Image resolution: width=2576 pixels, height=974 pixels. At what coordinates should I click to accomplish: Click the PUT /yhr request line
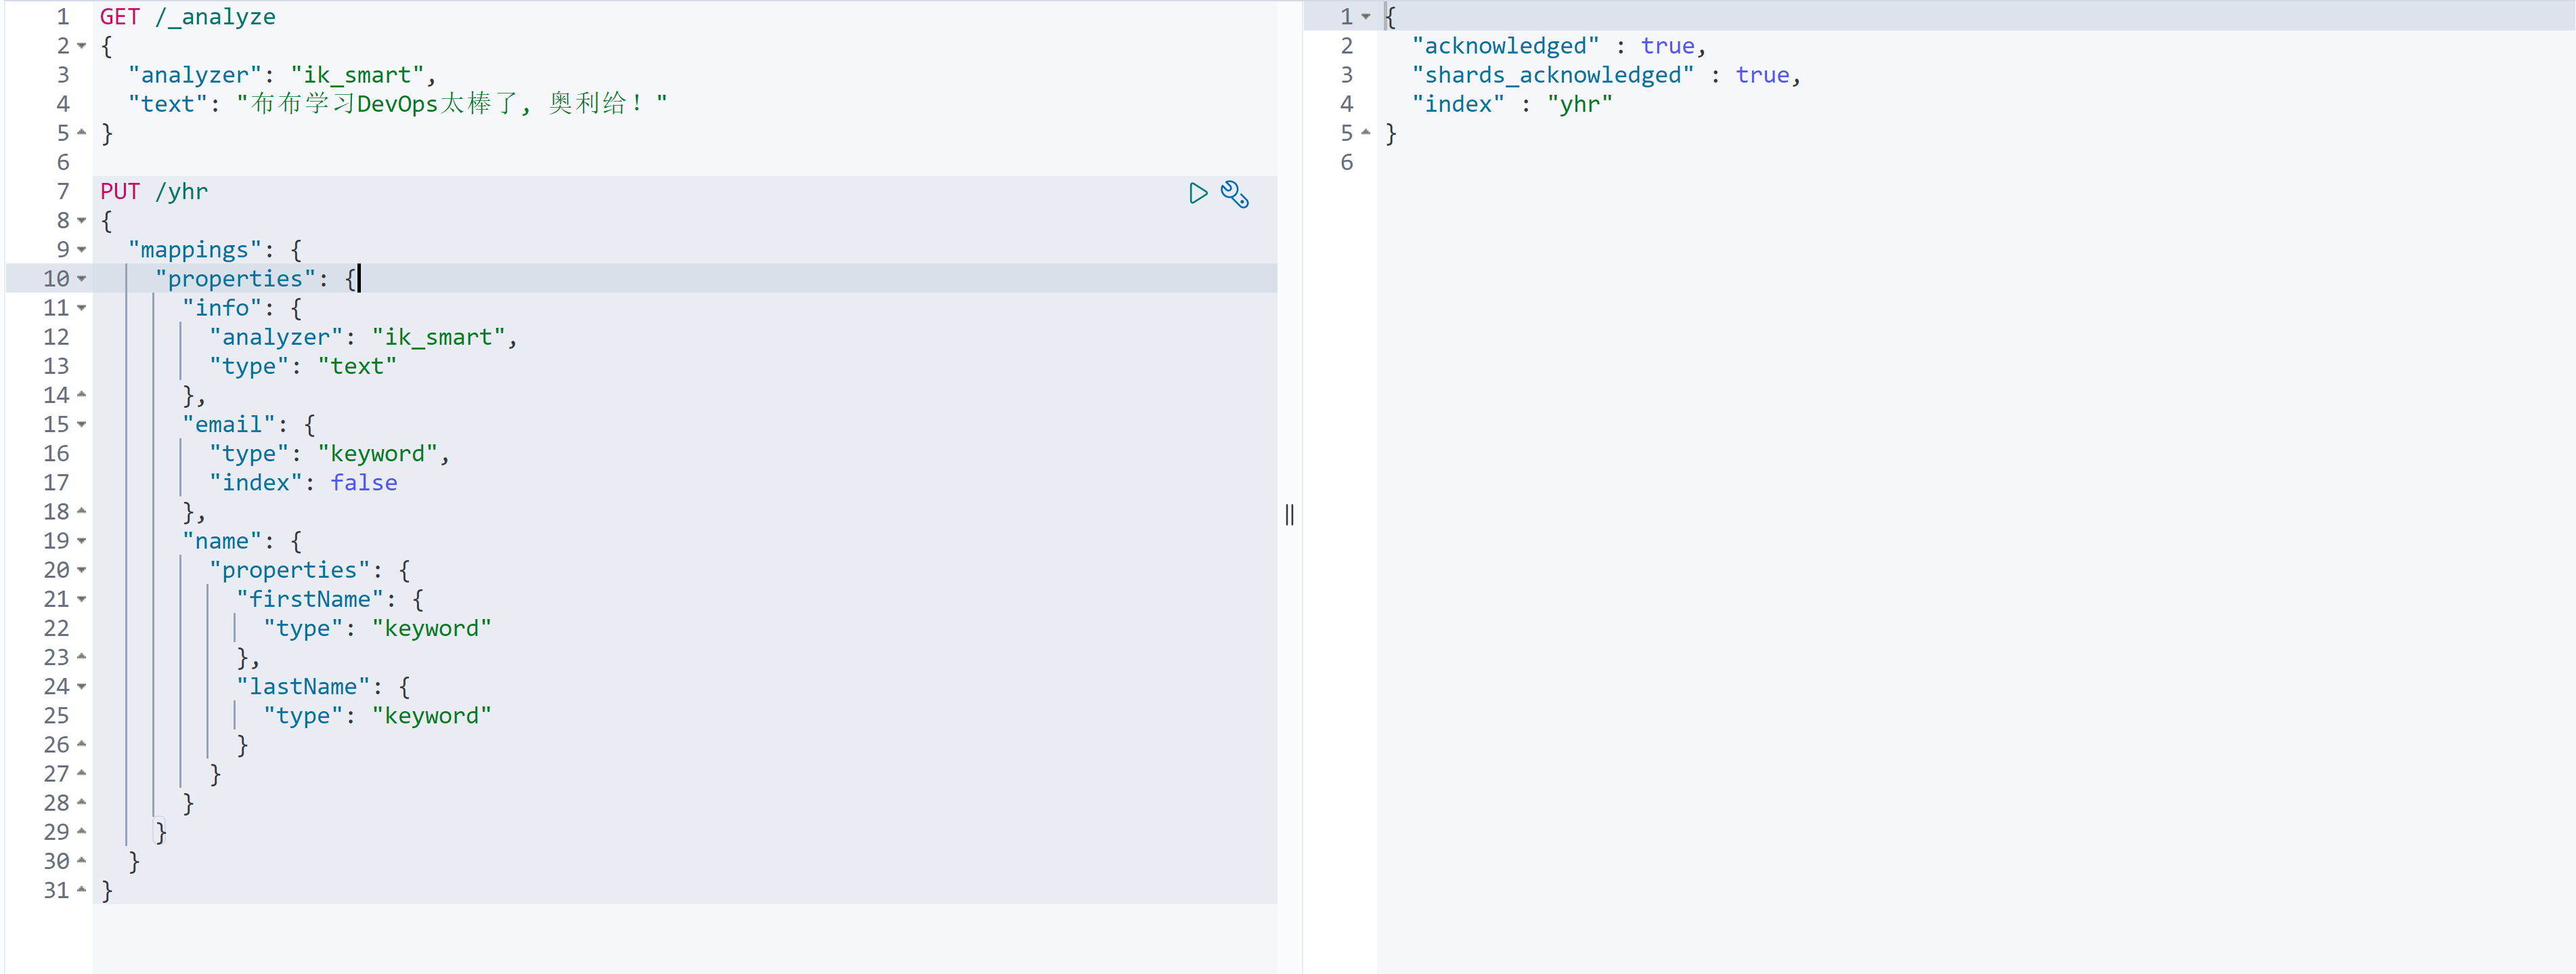154,192
